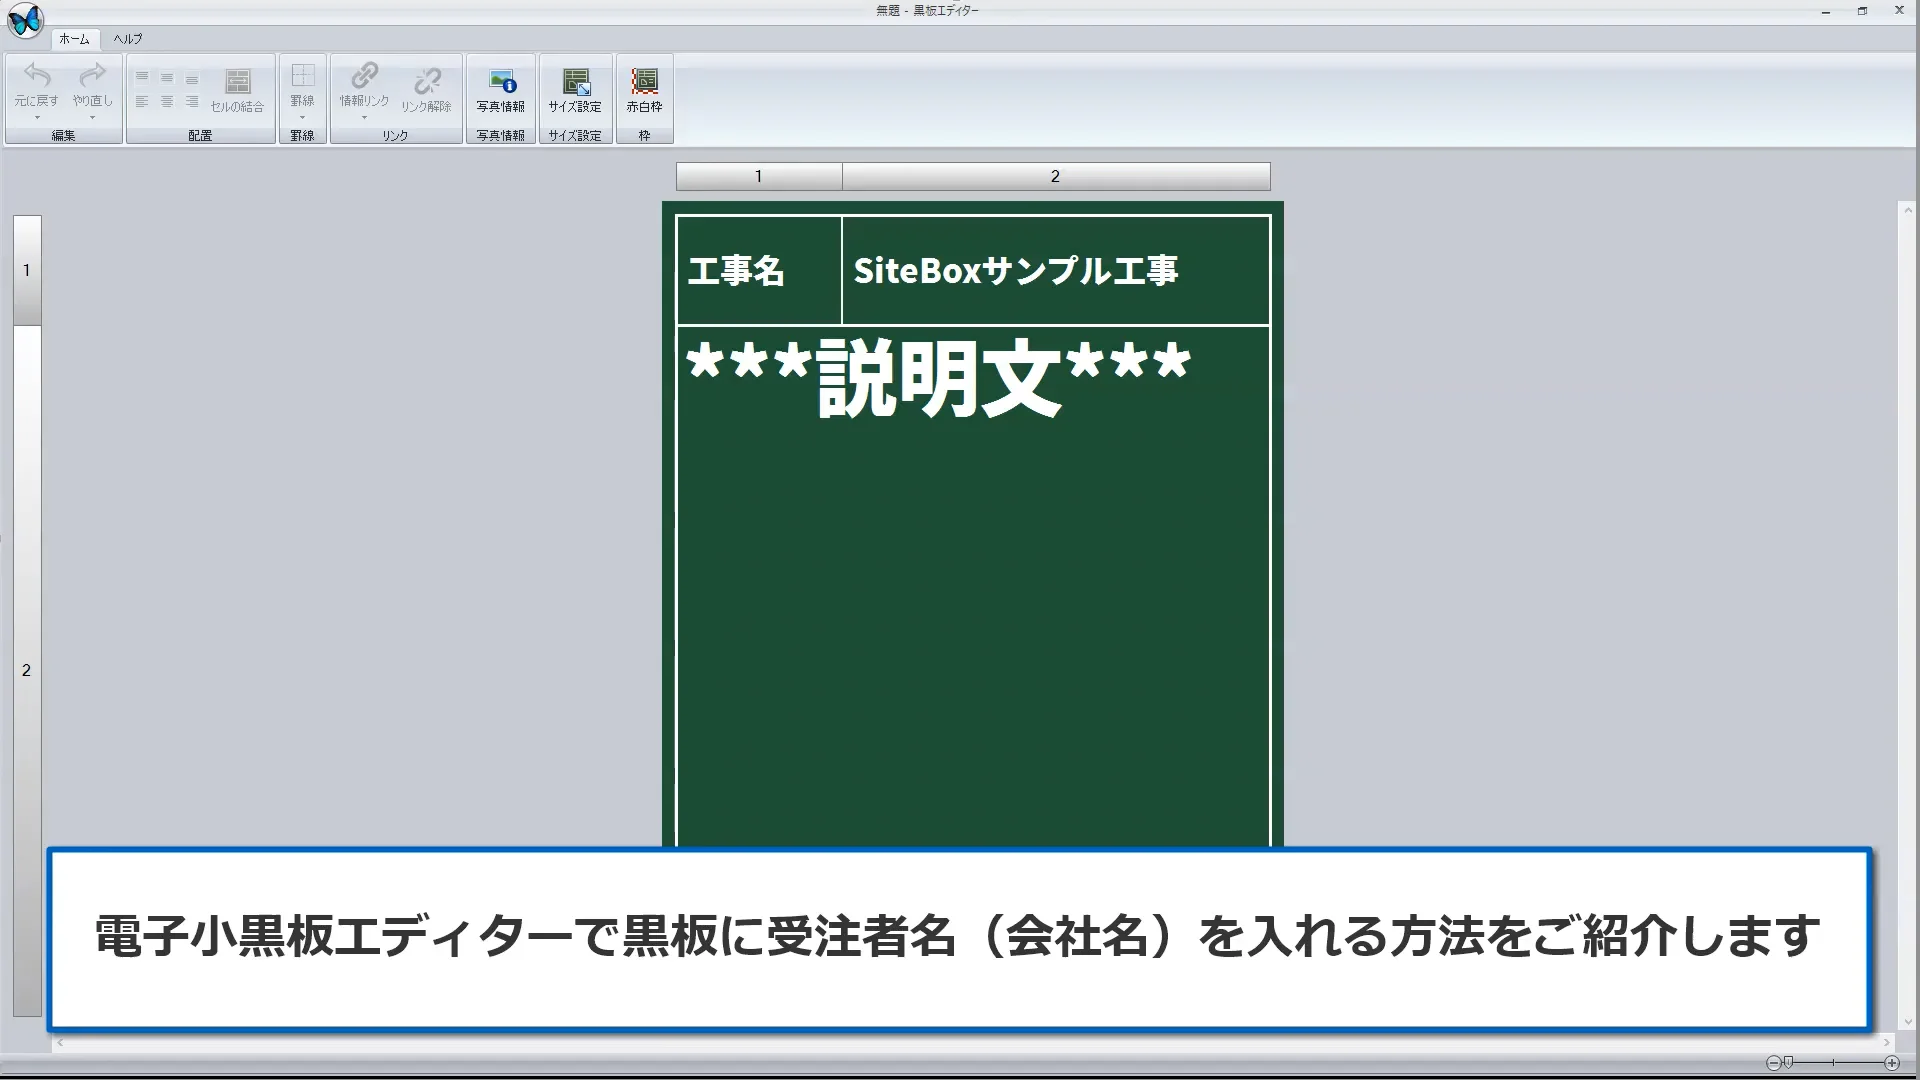Click the butterfly application logo

[x=25, y=20]
